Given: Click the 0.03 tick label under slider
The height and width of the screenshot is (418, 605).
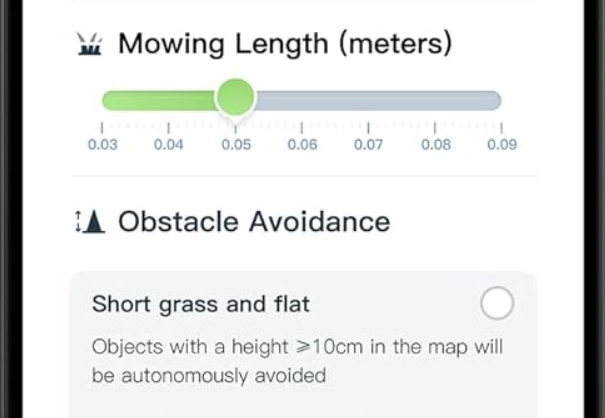Looking at the screenshot, I should pyautogui.click(x=103, y=145).
